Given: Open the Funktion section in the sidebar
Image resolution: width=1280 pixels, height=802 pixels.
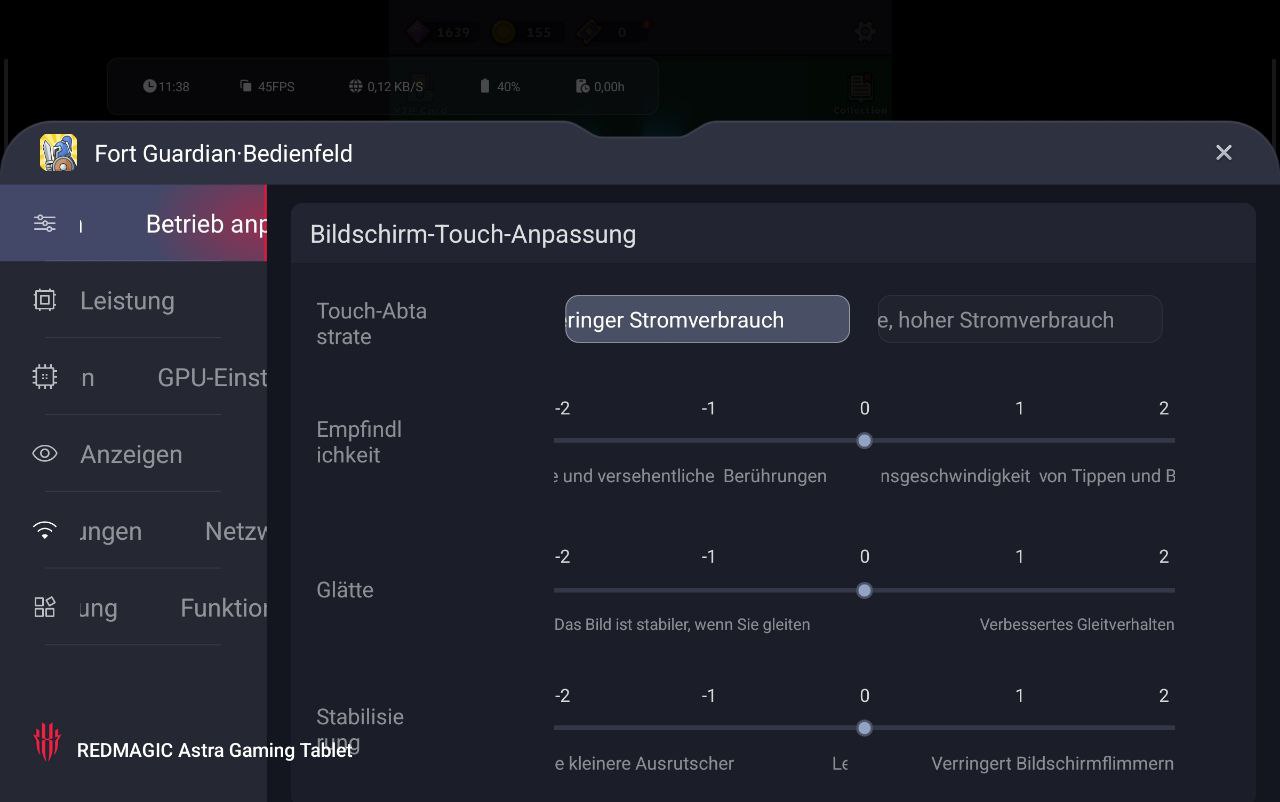Looking at the screenshot, I should [x=133, y=608].
